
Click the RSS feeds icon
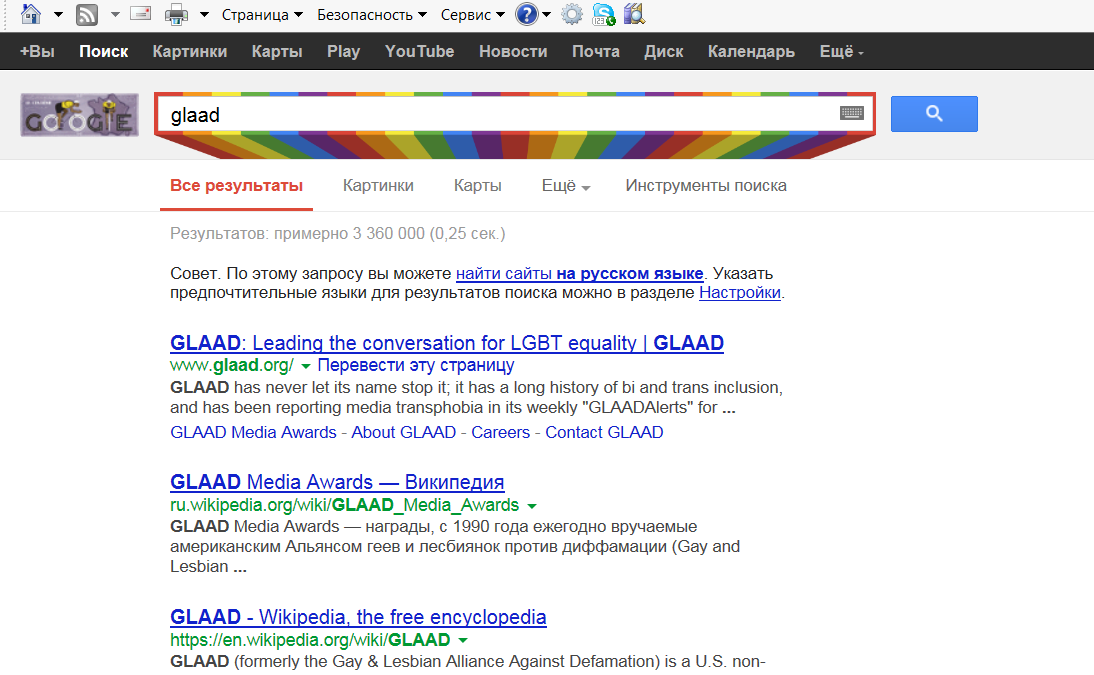[87, 15]
